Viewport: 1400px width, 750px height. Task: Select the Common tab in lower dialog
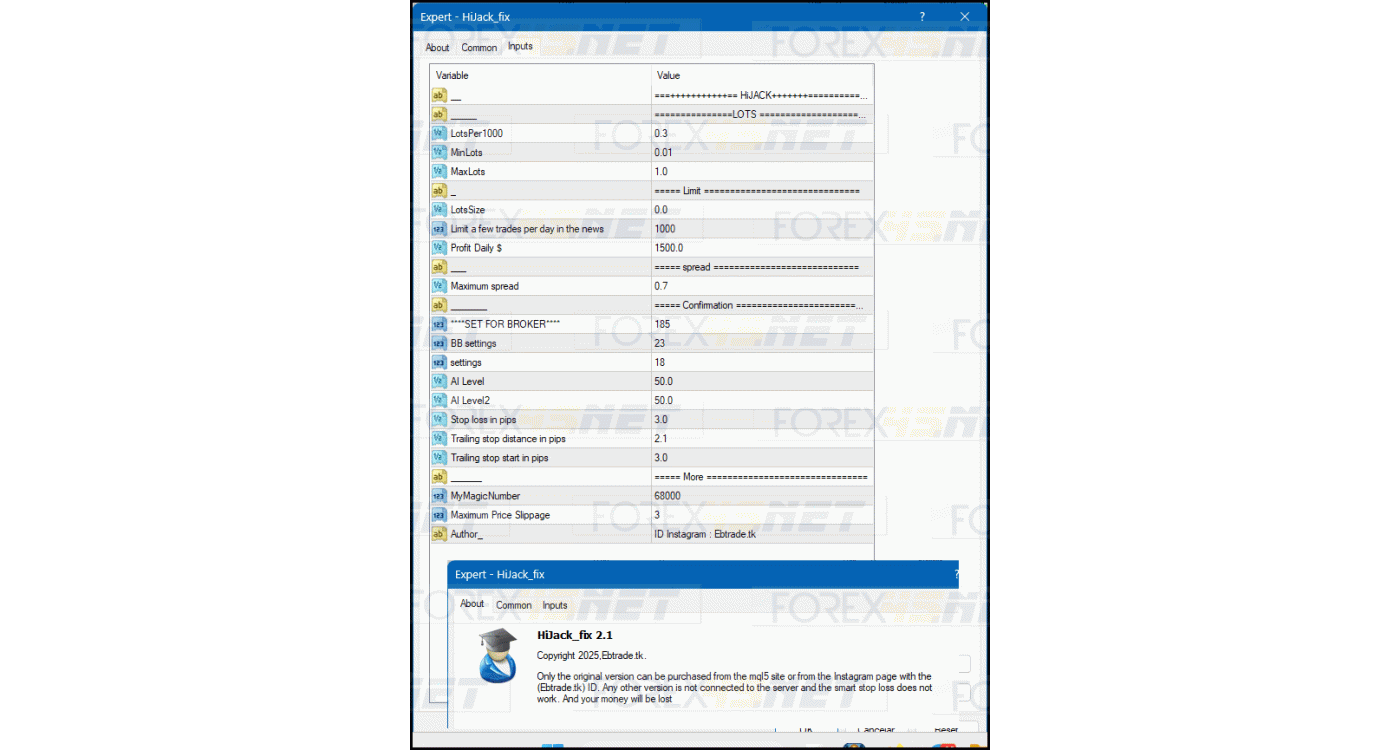[x=514, y=605]
